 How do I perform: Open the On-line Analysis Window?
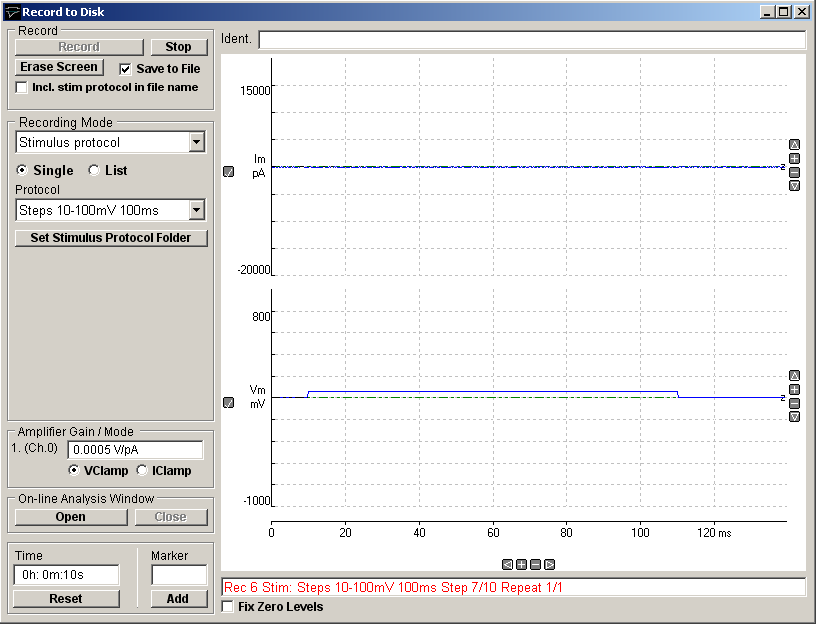(x=70, y=517)
